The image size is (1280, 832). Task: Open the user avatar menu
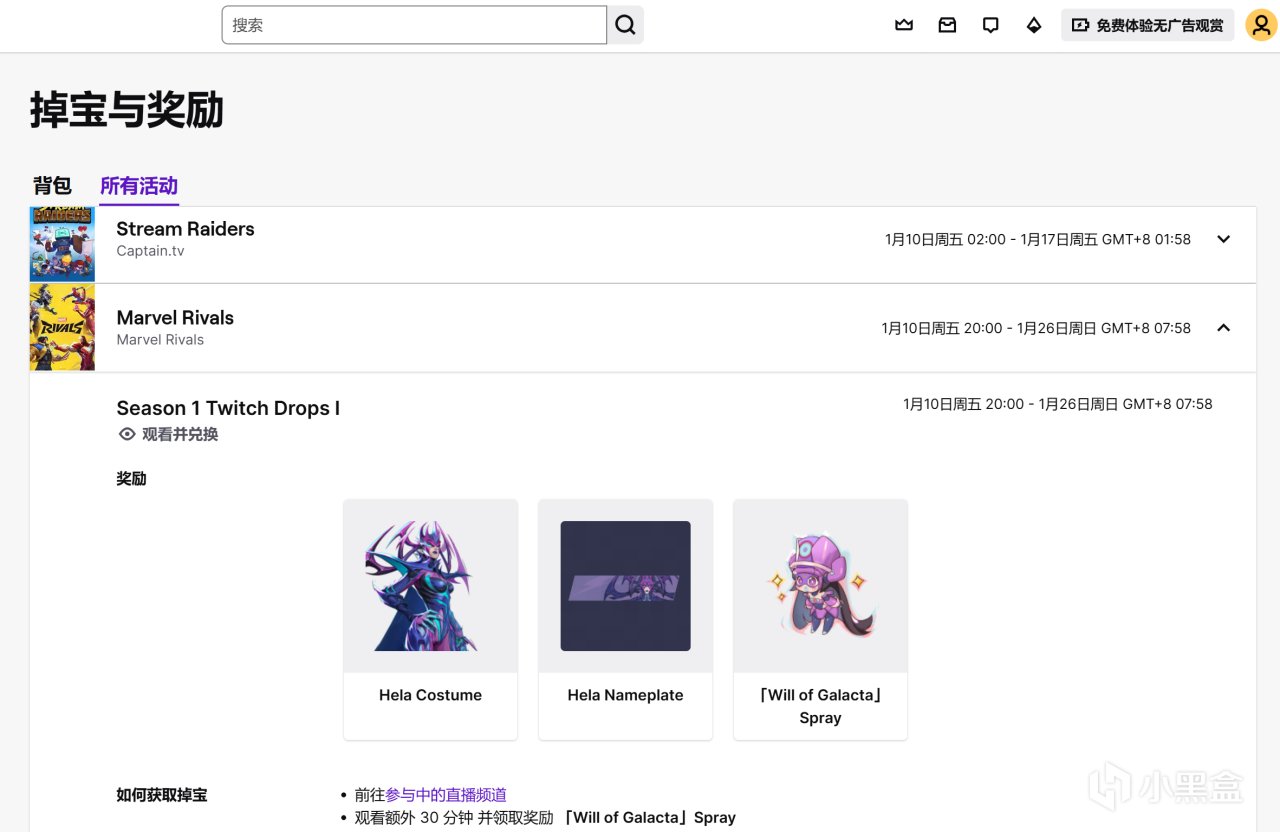[x=1261, y=25]
